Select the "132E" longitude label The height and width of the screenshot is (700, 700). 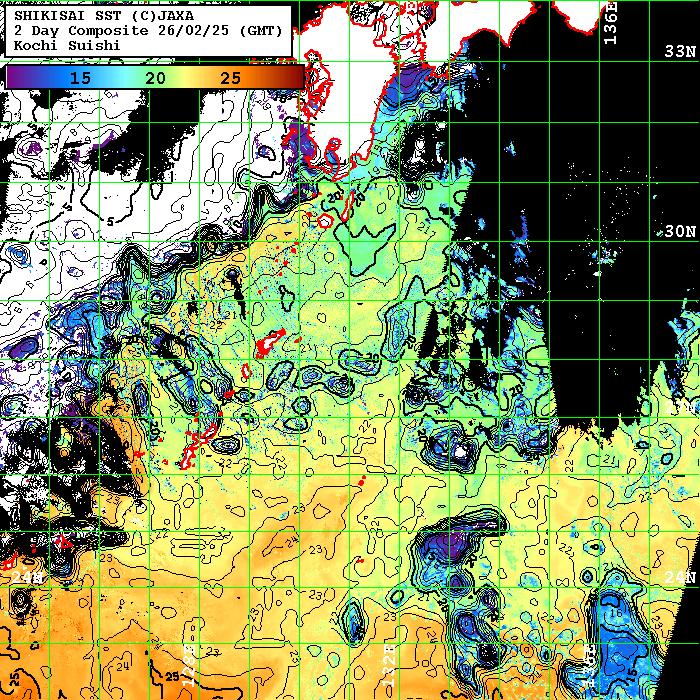[x=391, y=662]
